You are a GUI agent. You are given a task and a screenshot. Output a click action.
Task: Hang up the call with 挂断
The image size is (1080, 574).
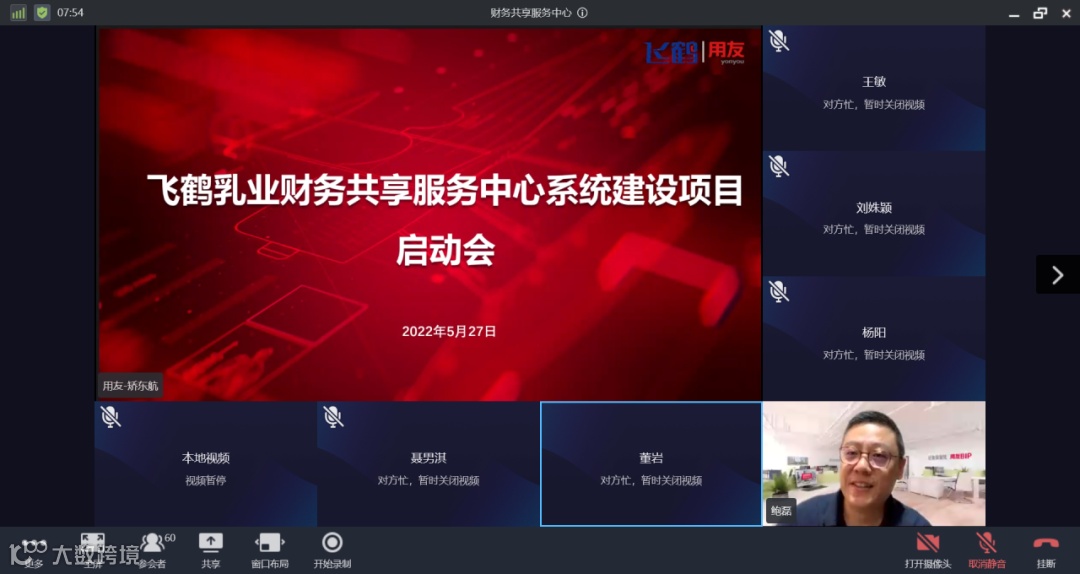pos(1046,551)
